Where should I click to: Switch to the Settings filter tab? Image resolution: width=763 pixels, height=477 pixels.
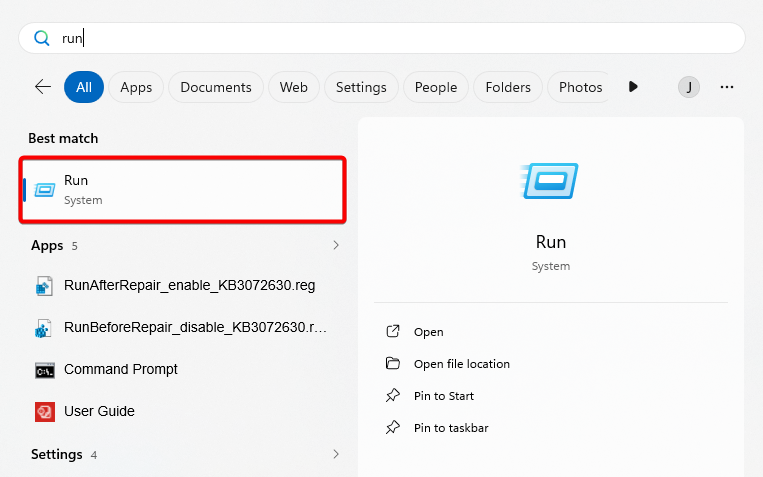[x=361, y=87]
